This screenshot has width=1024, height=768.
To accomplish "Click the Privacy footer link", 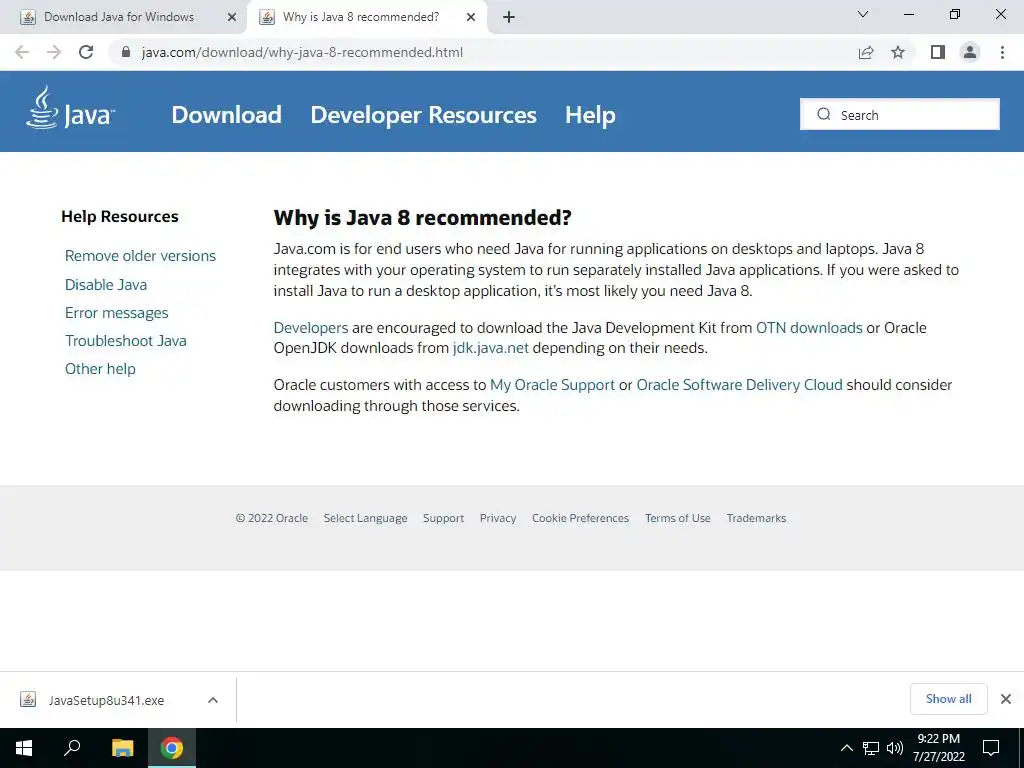I will coord(498,518).
